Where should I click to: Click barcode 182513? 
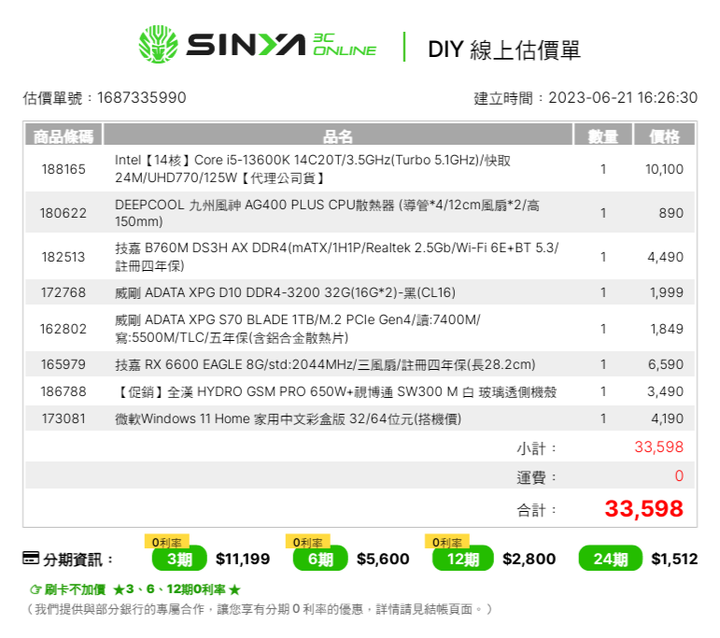63,257
